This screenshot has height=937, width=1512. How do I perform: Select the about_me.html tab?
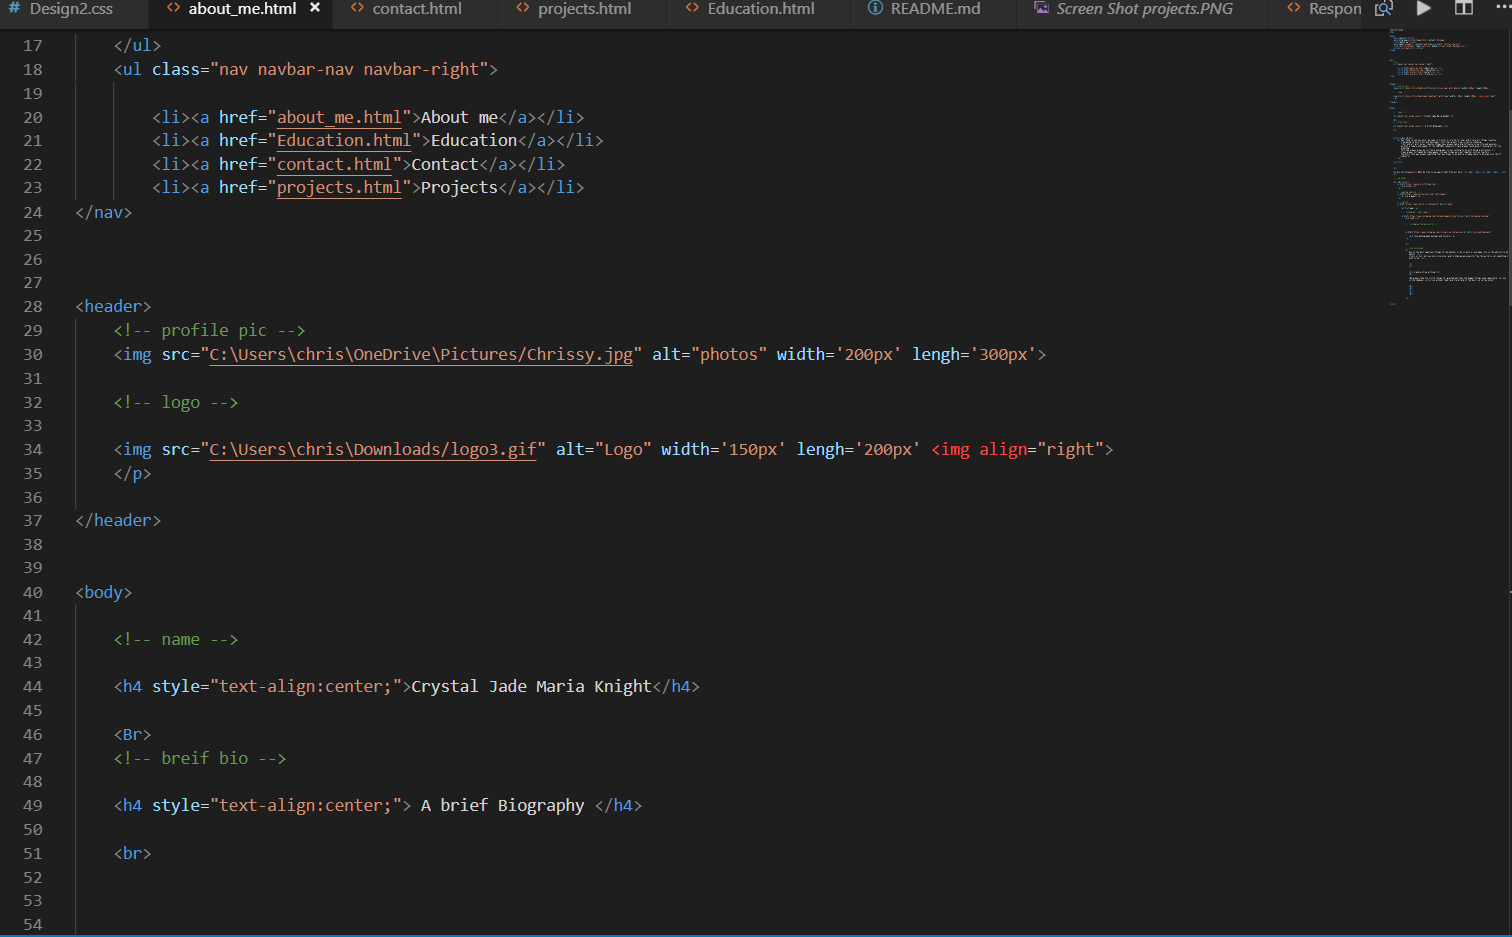point(242,9)
